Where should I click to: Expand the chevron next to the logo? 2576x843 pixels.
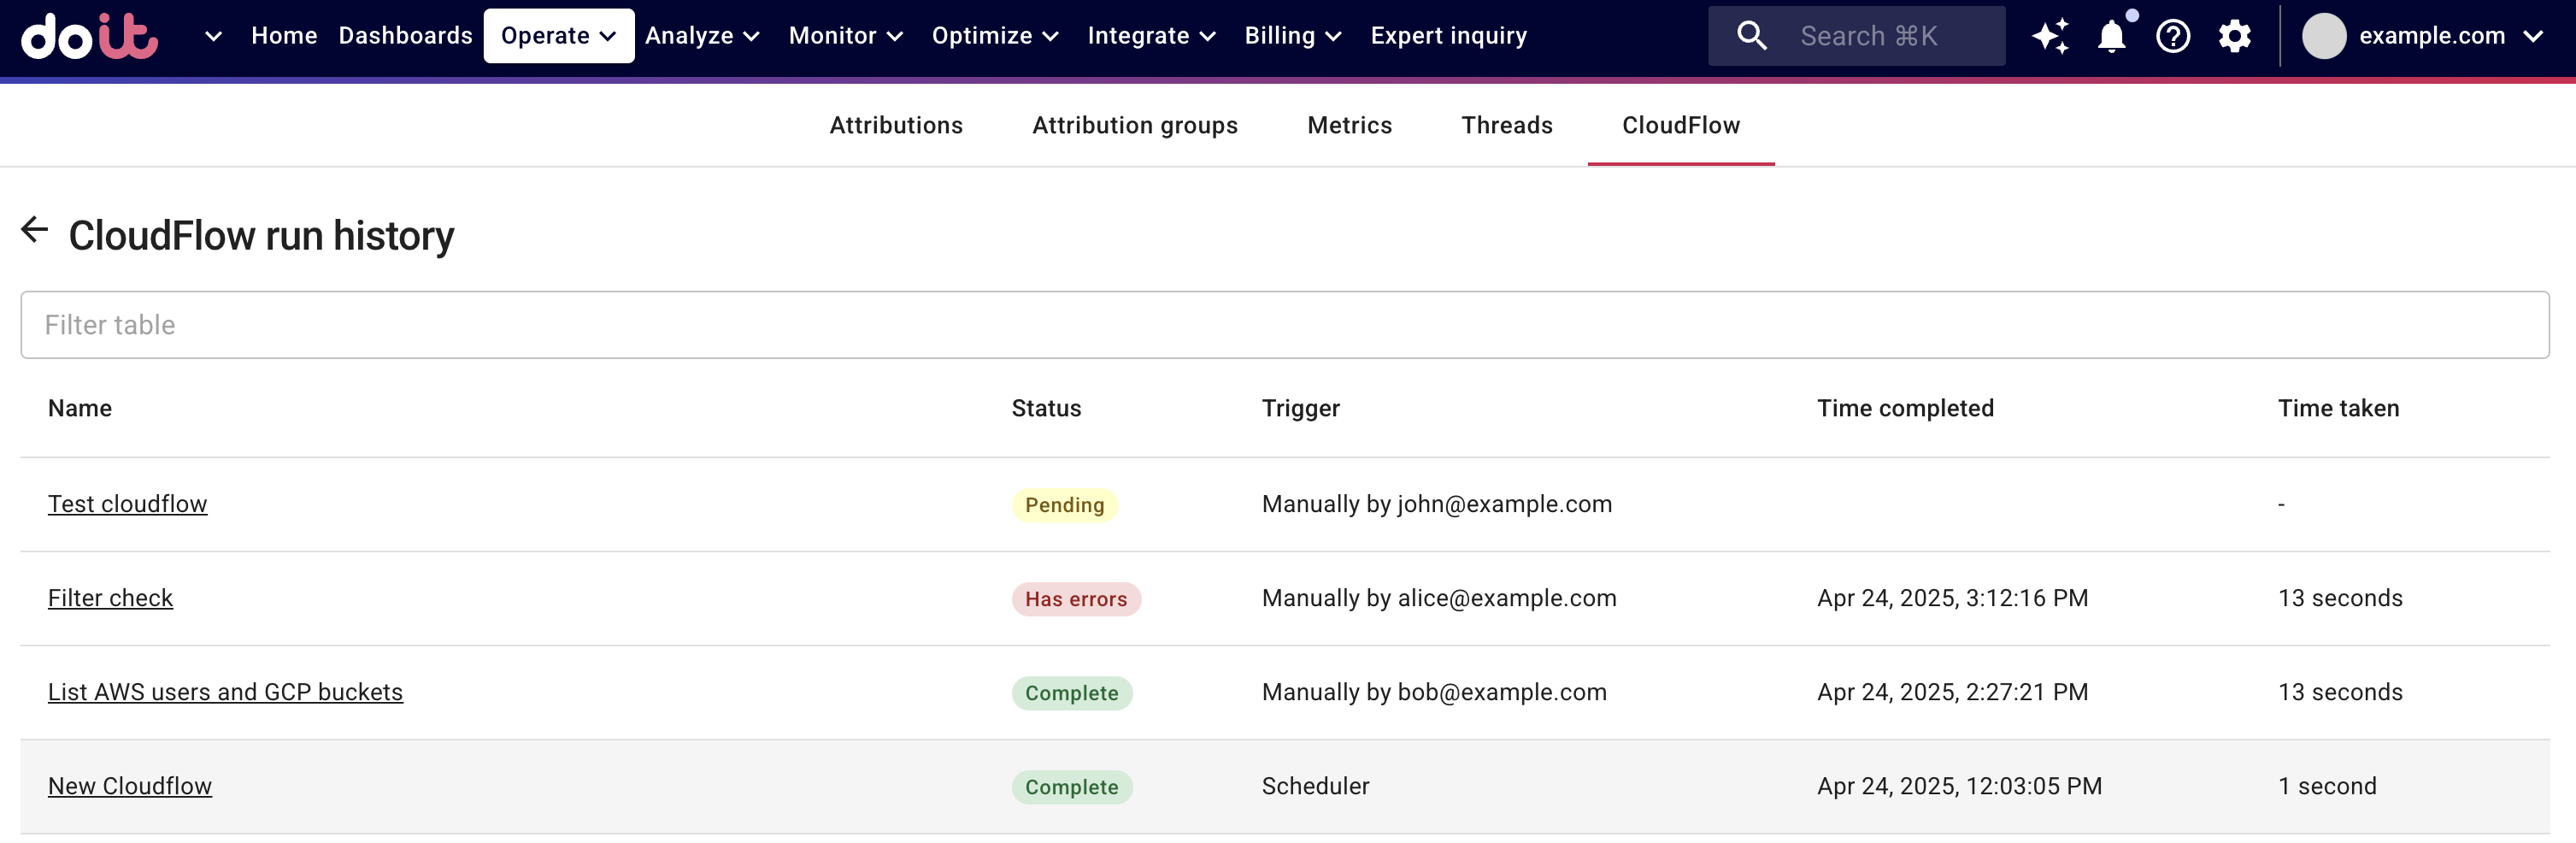(x=212, y=36)
